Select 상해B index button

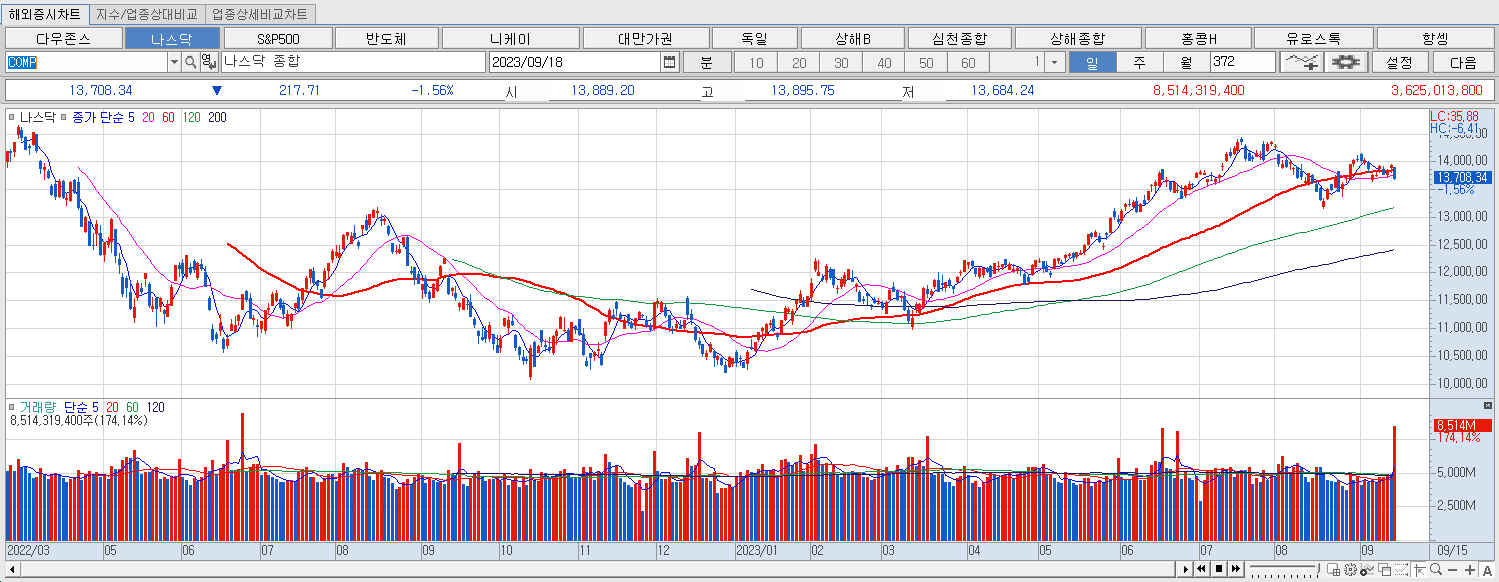853,39
